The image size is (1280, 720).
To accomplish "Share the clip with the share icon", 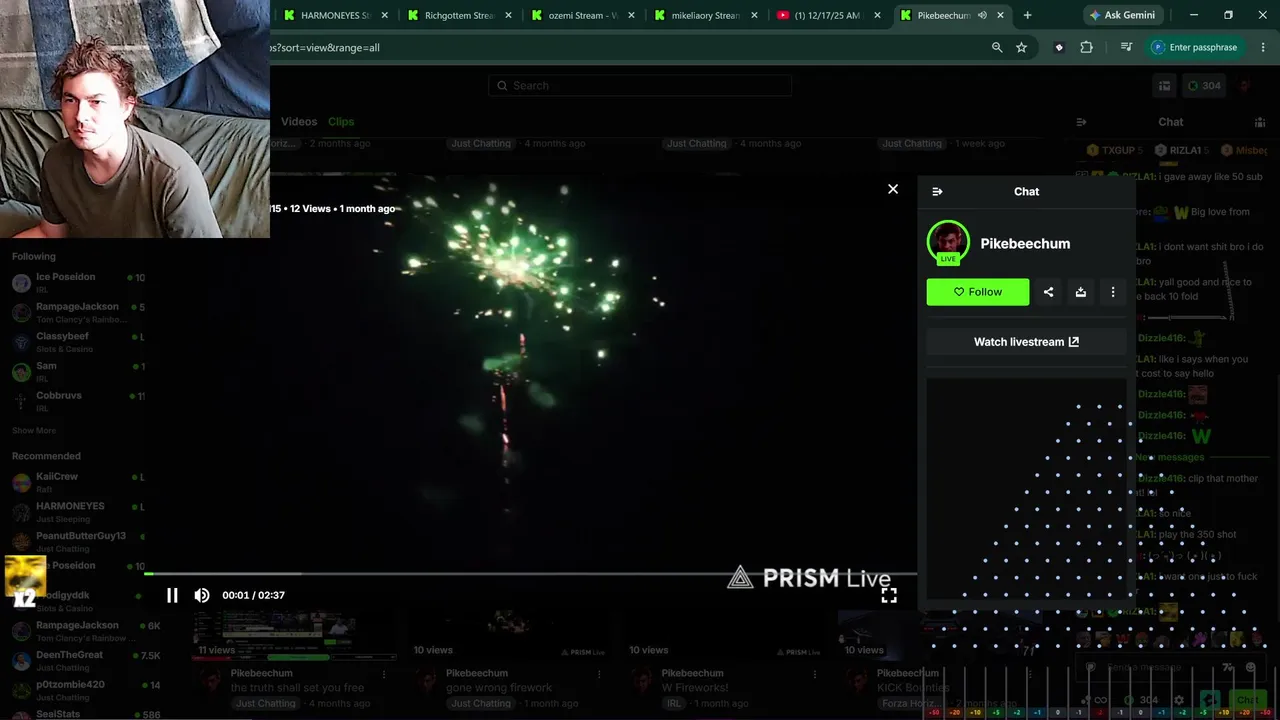I will click(x=1048, y=292).
